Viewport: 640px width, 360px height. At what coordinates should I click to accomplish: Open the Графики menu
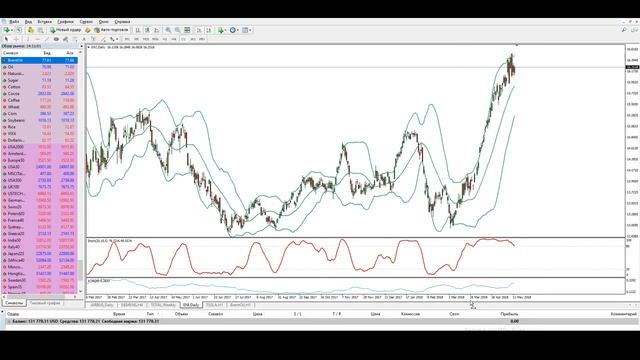click(65, 22)
